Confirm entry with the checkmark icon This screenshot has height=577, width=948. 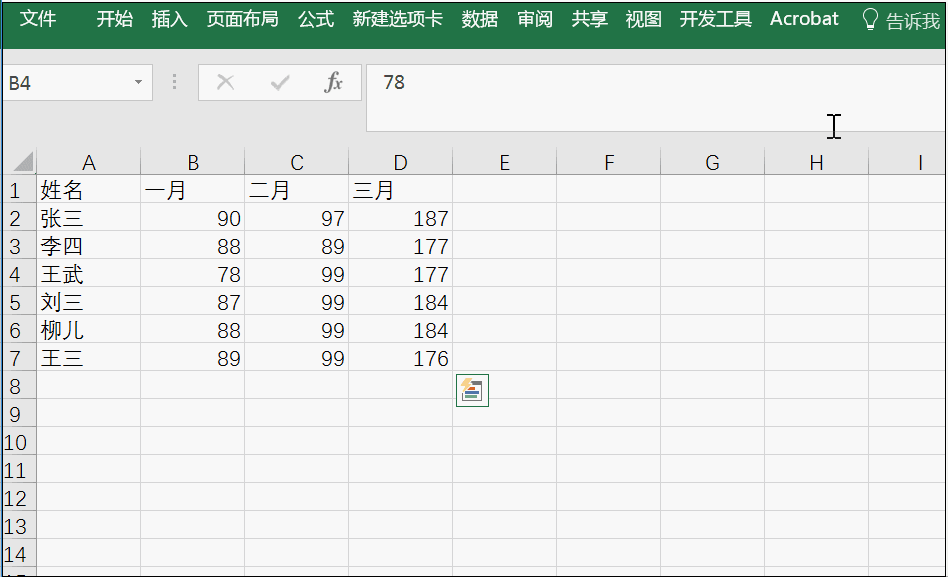click(280, 82)
